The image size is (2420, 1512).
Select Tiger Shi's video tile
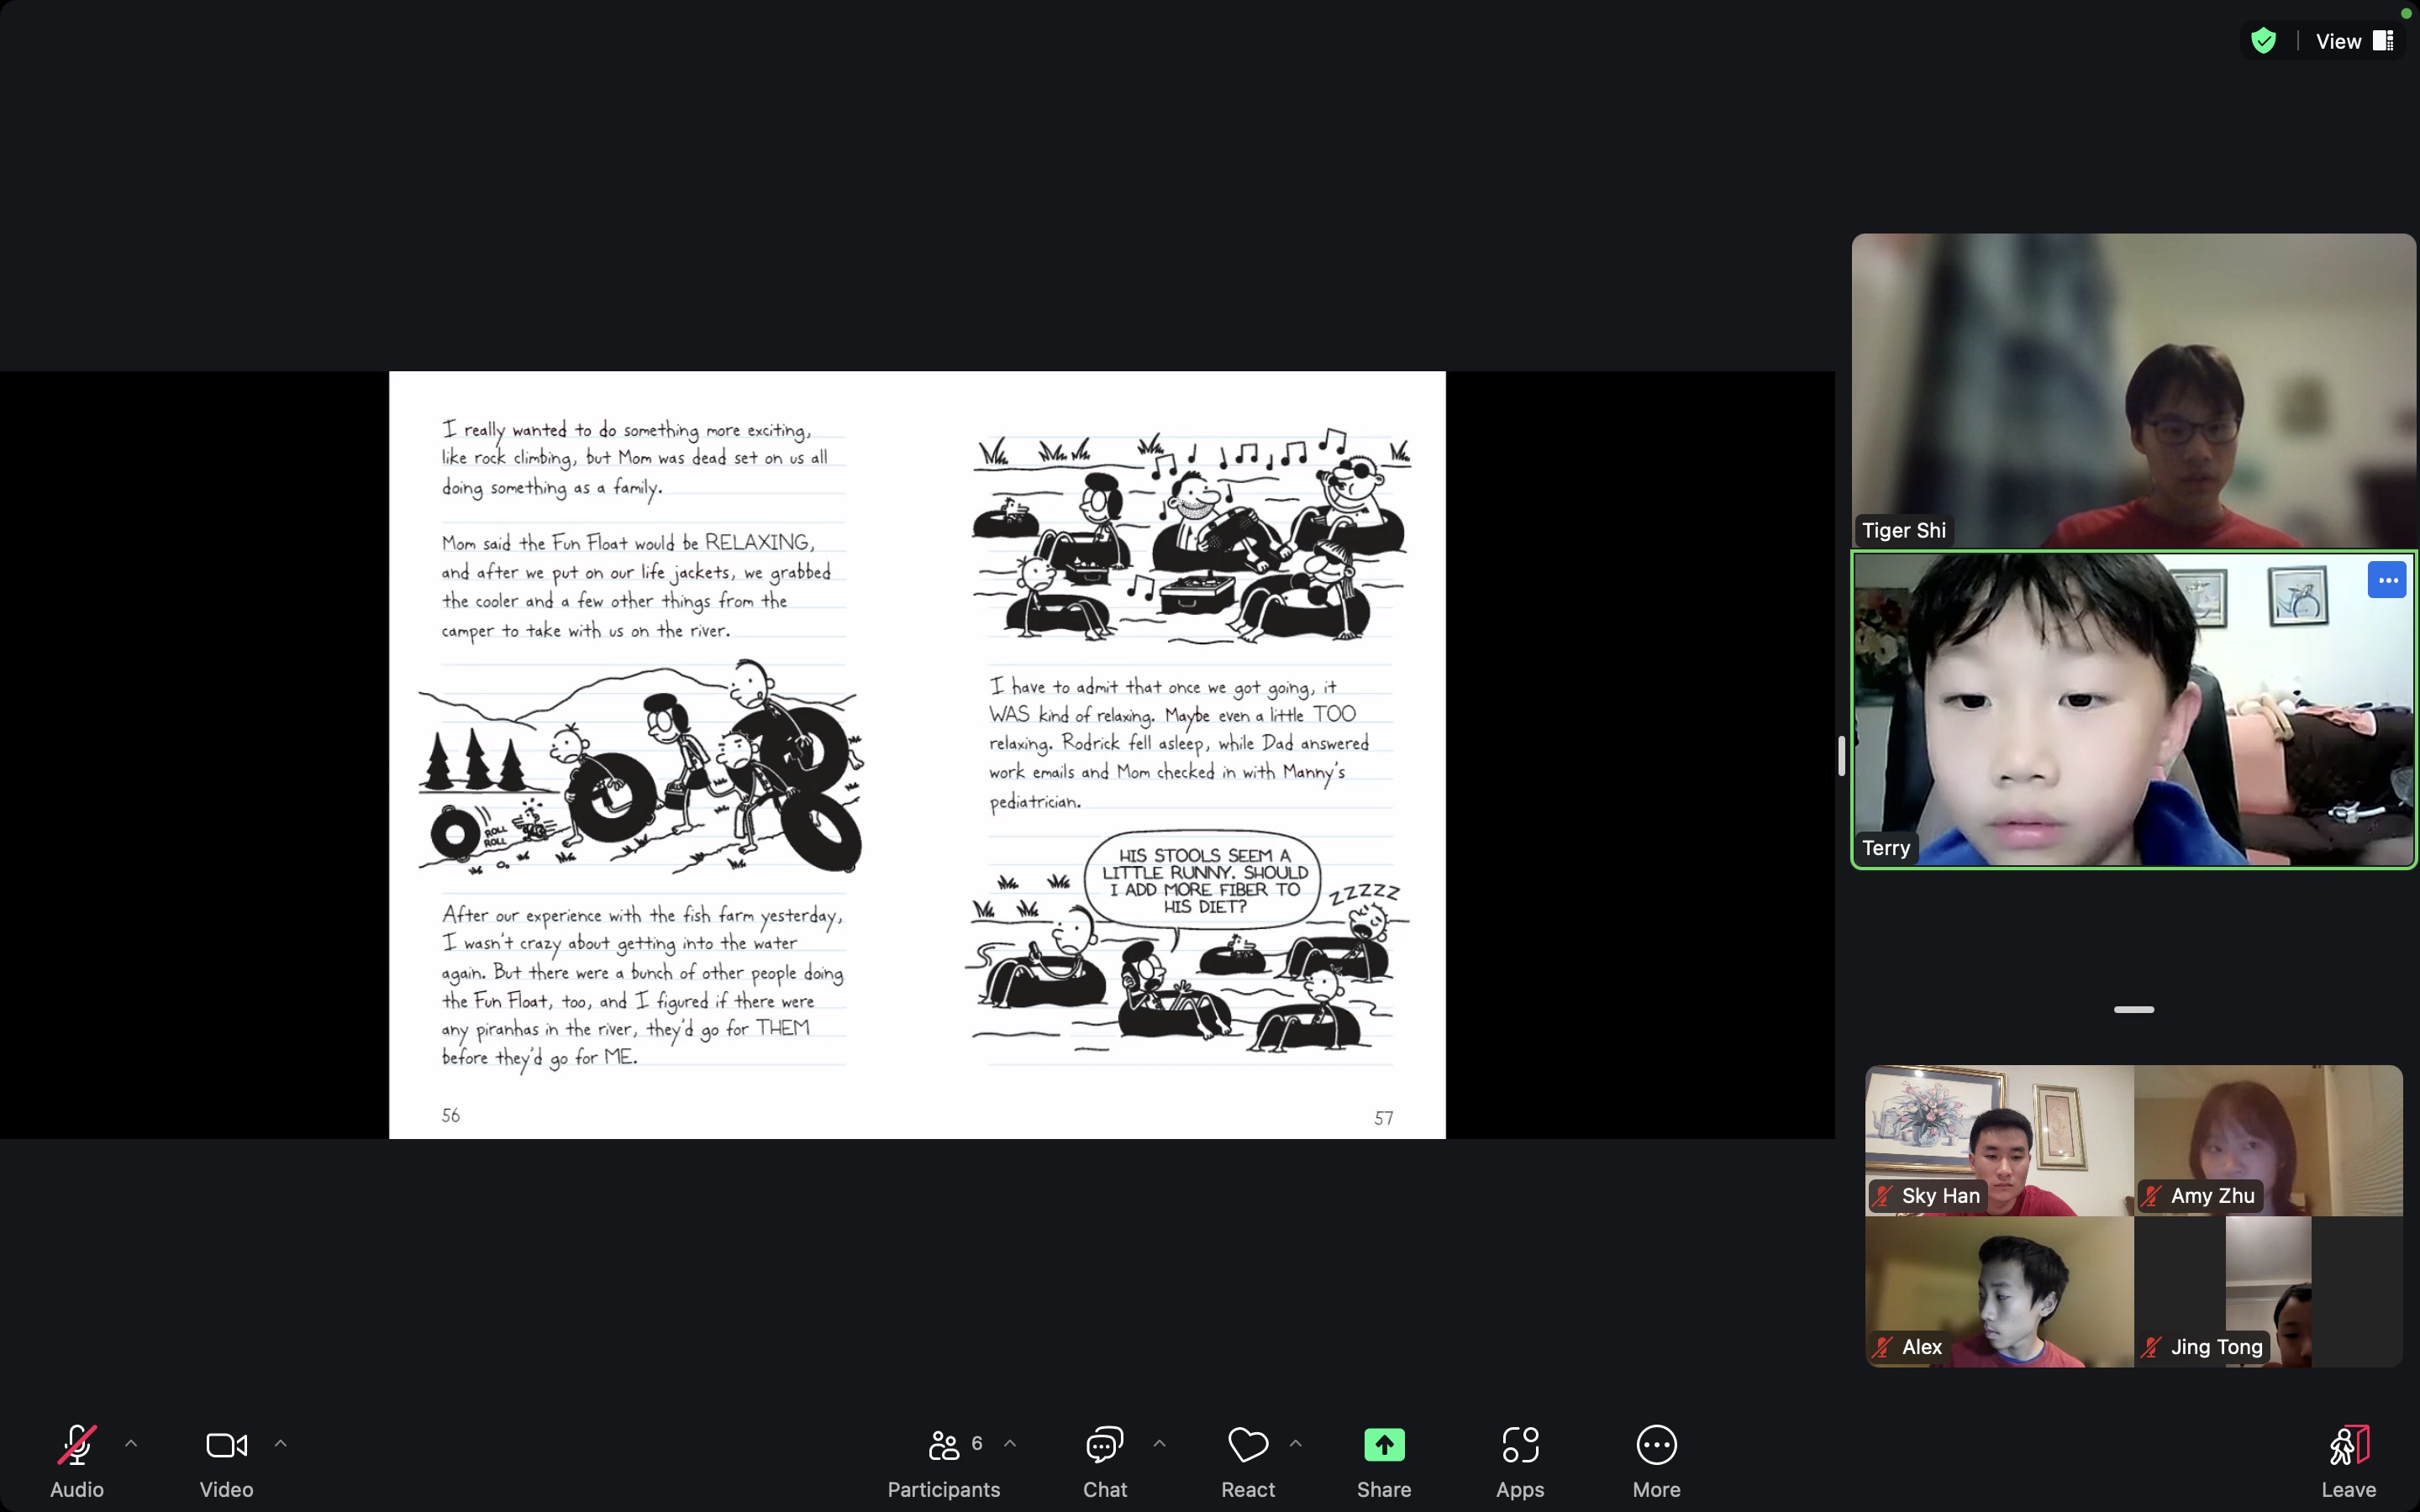pos(2133,390)
